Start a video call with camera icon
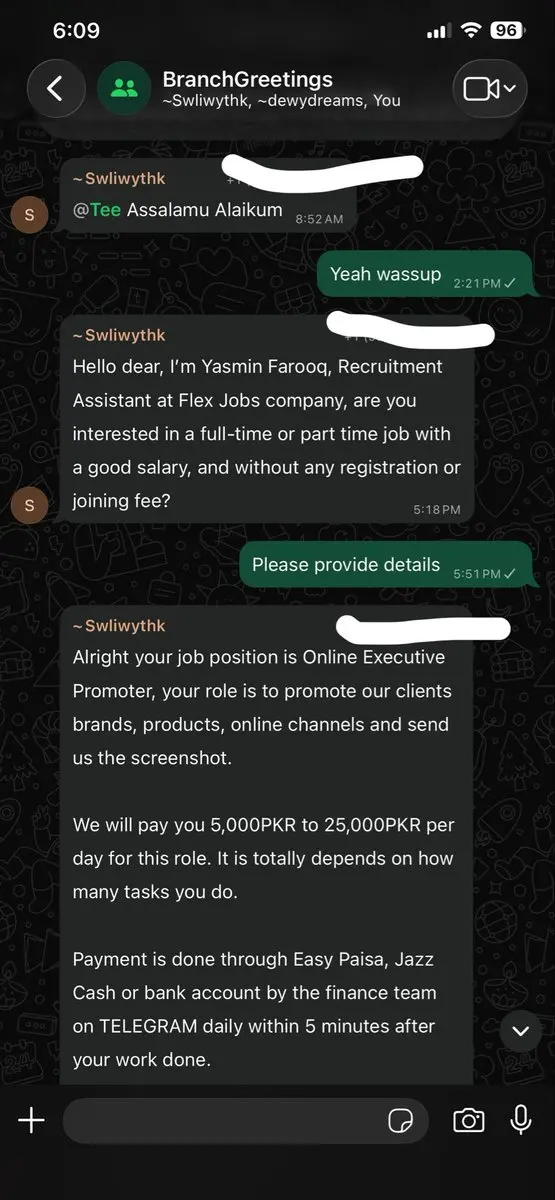Viewport: 555px width, 1200px height. pyautogui.click(x=481, y=89)
